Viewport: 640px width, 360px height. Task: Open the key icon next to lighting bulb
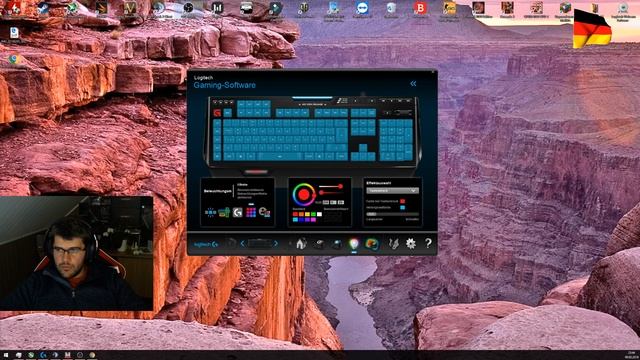[x=338, y=244]
